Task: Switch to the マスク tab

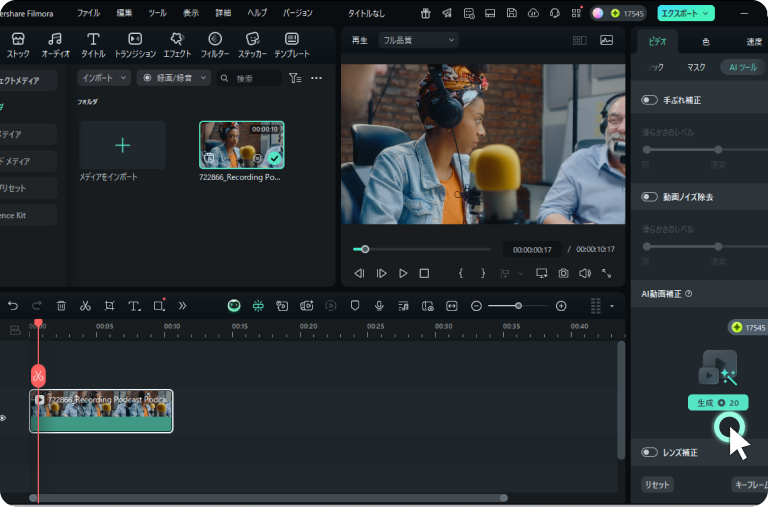Action: [x=696, y=67]
